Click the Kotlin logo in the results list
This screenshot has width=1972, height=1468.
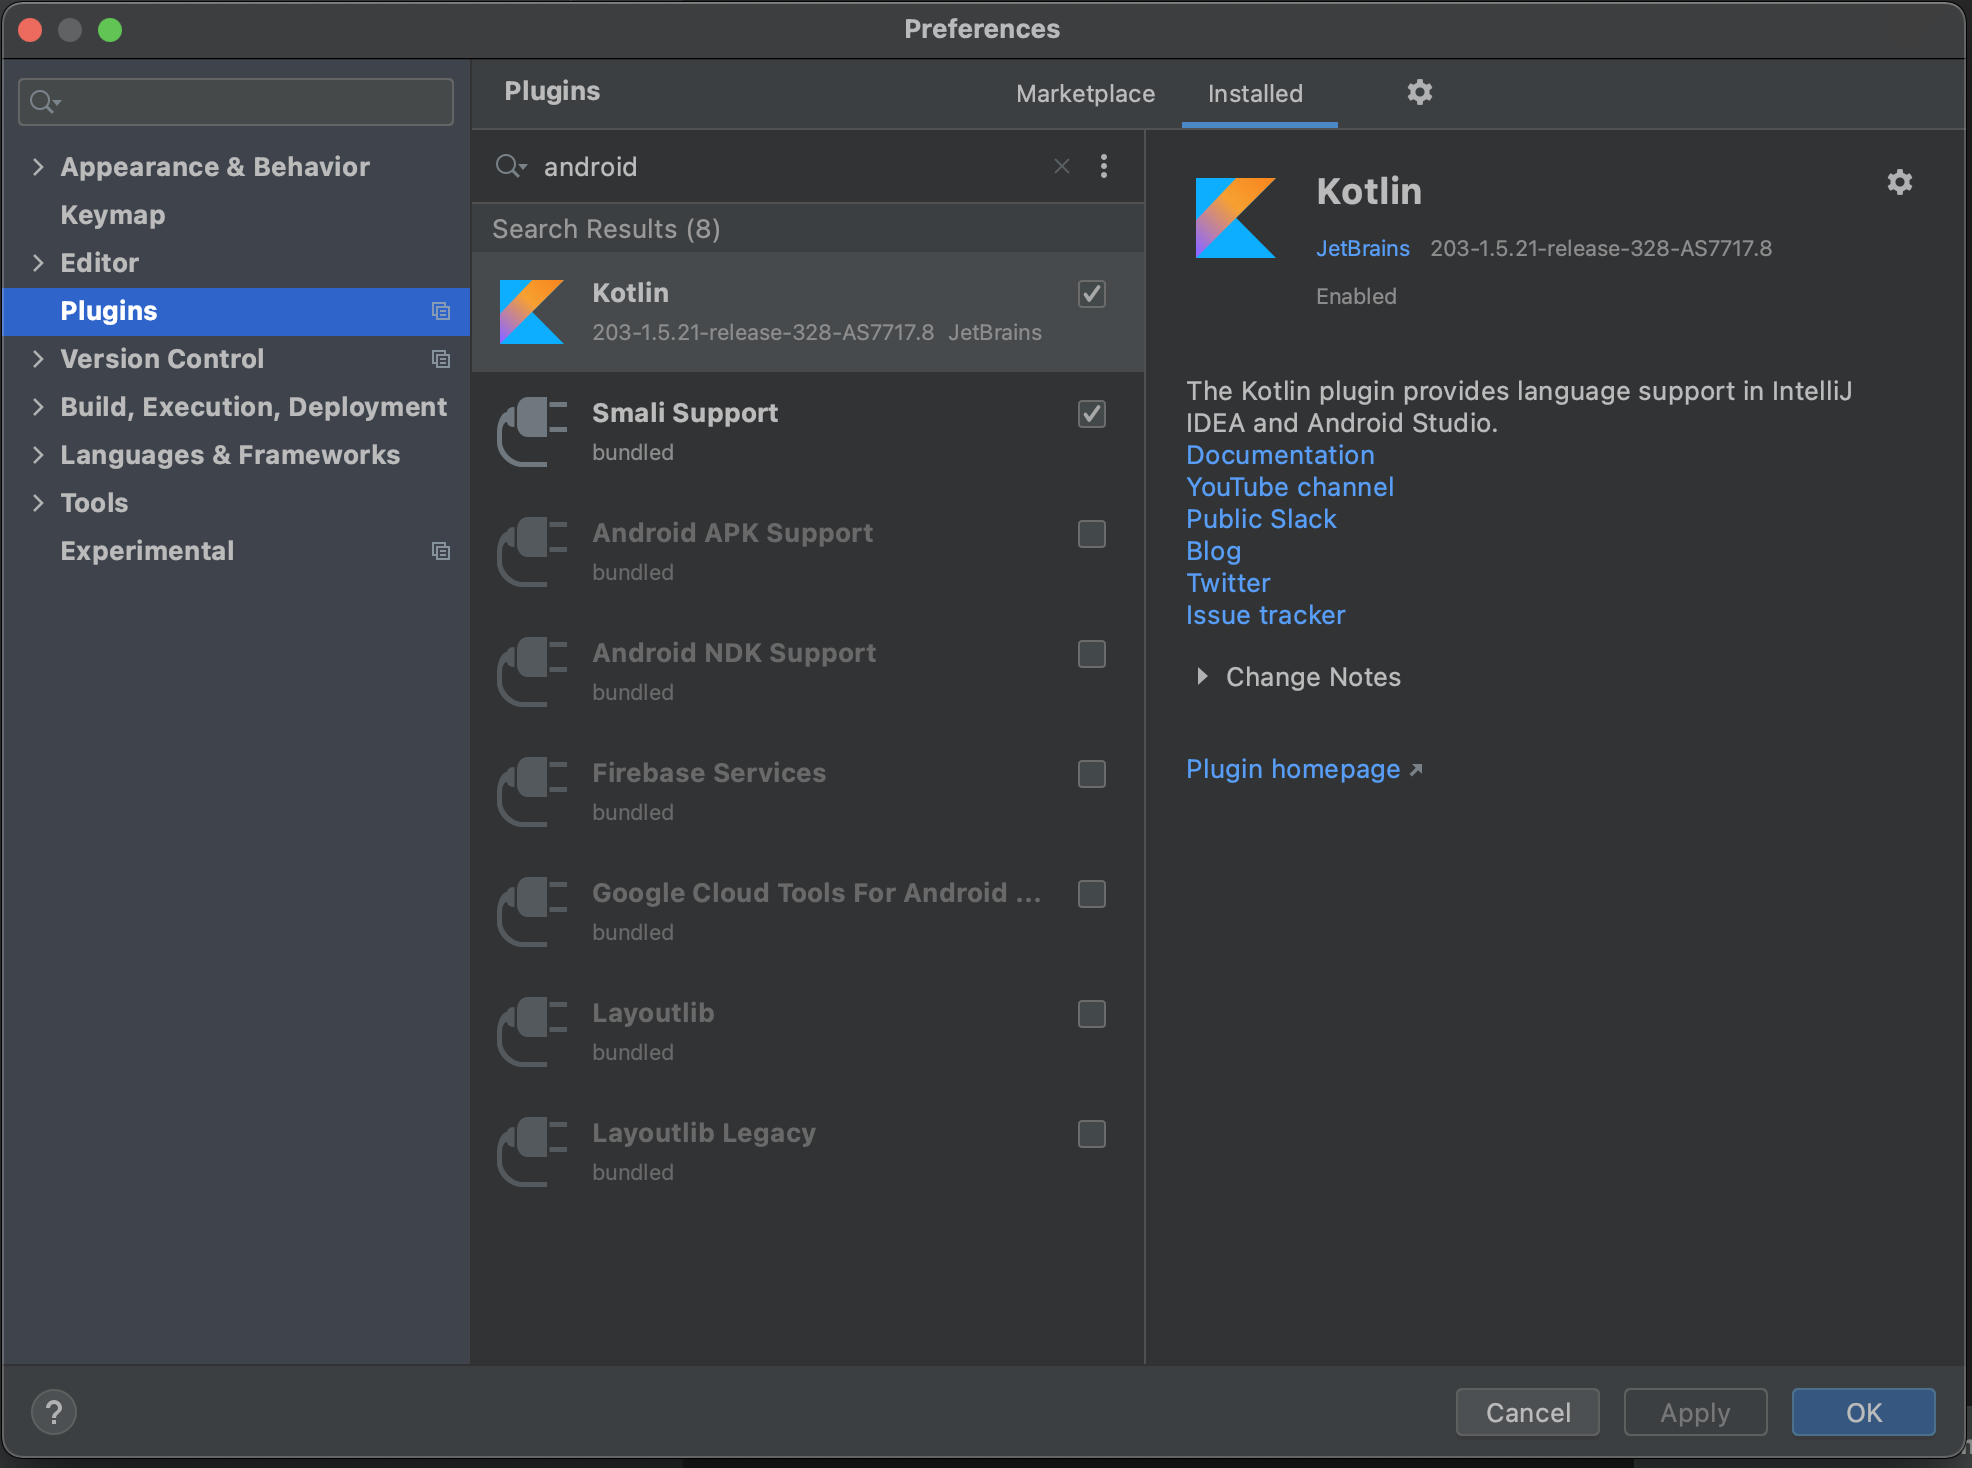[x=531, y=312]
